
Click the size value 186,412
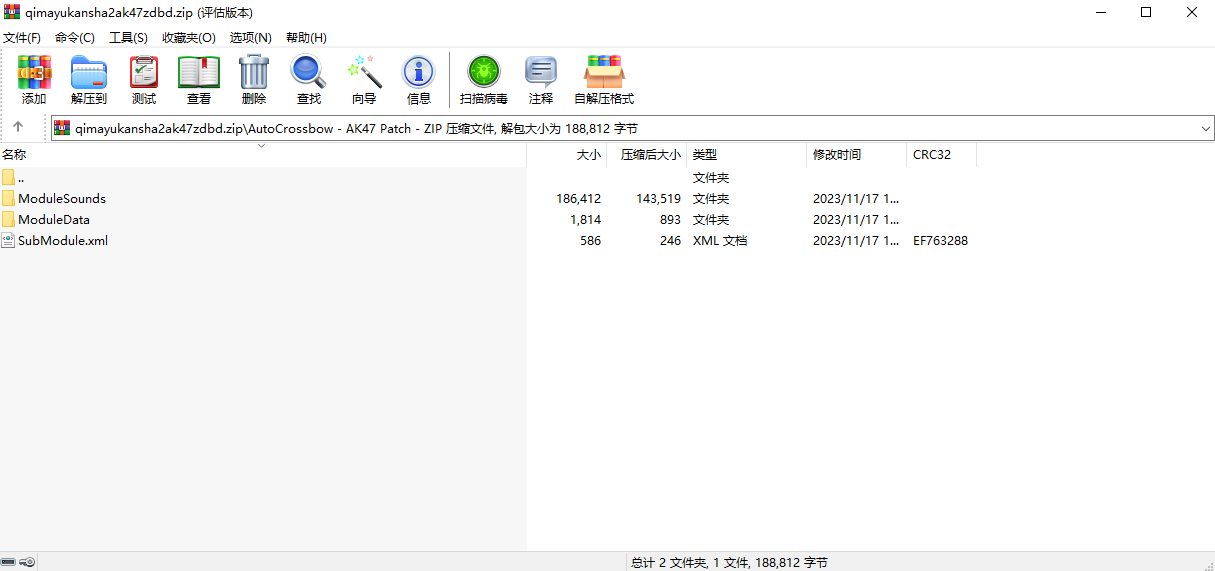coord(579,198)
